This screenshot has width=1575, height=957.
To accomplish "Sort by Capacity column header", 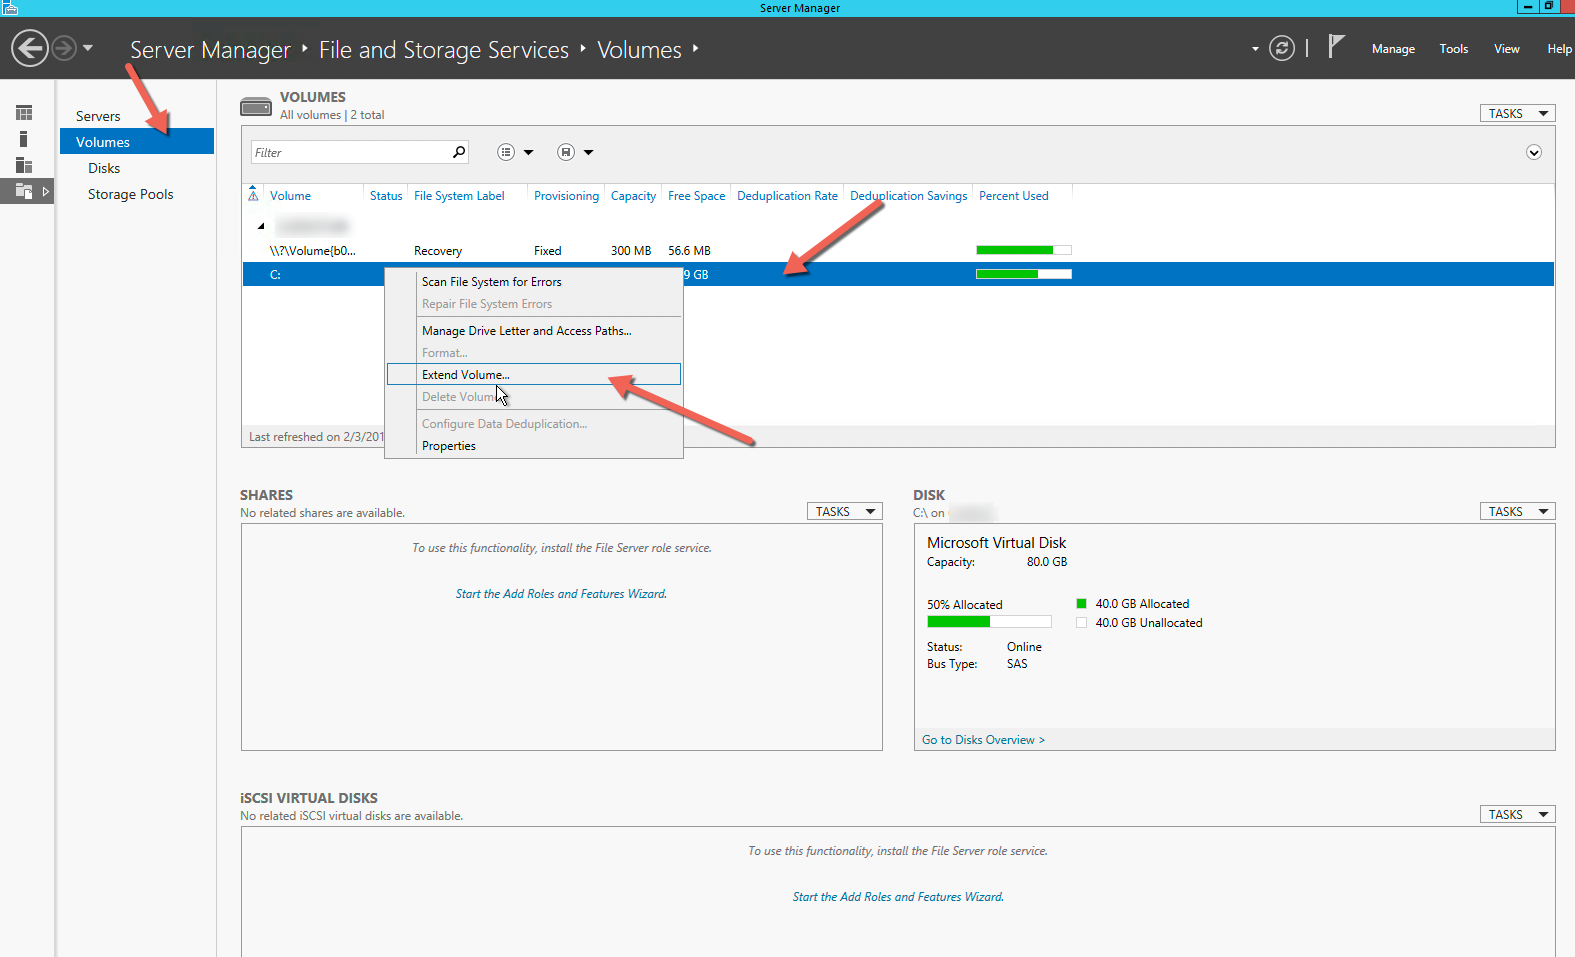I will (633, 196).
